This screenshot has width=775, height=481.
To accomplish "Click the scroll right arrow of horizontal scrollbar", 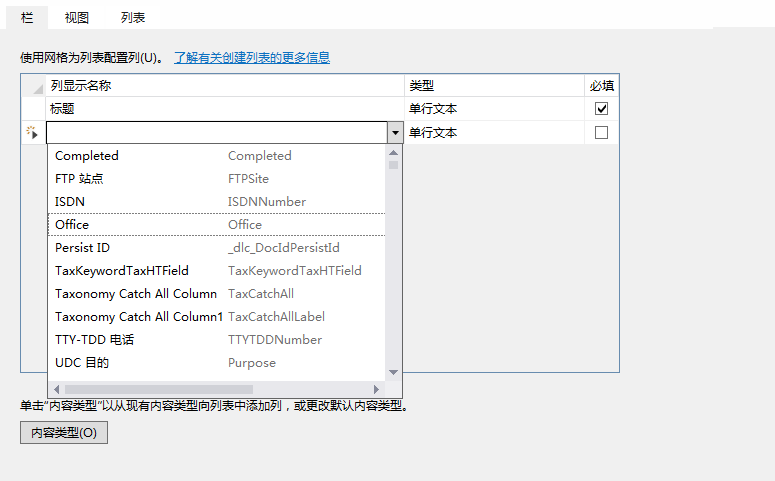I will 377,390.
